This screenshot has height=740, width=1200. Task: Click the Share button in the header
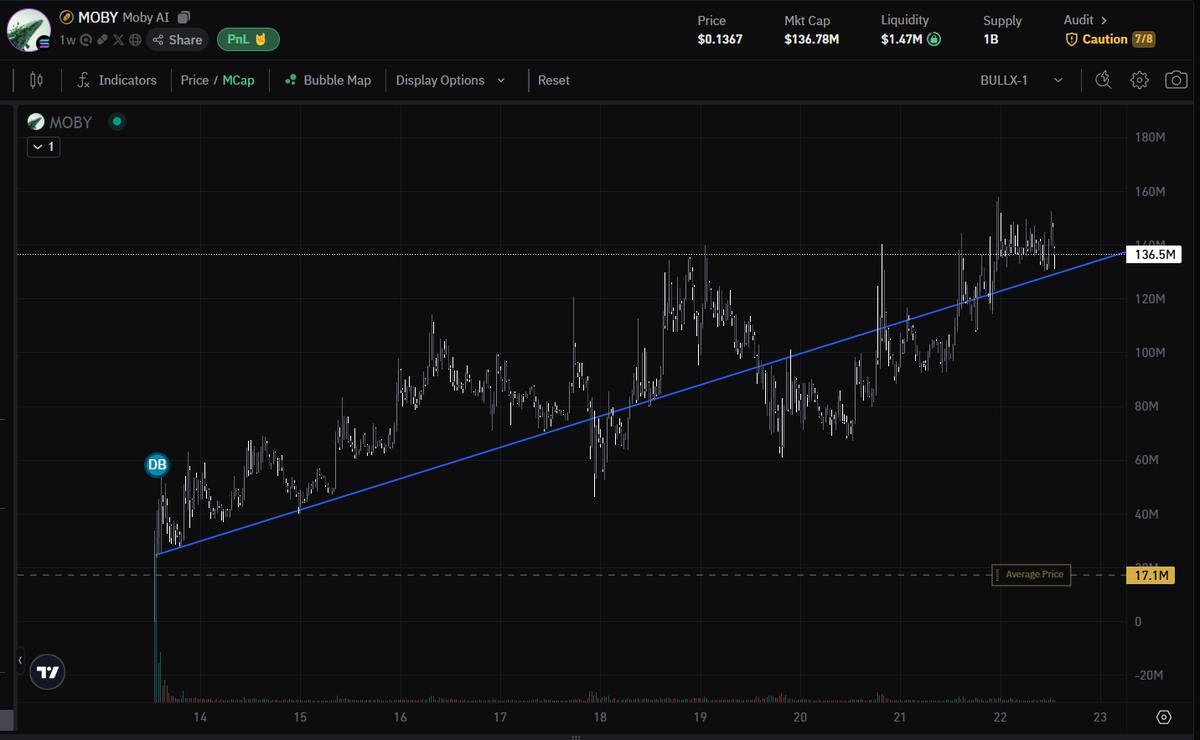(176, 40)
